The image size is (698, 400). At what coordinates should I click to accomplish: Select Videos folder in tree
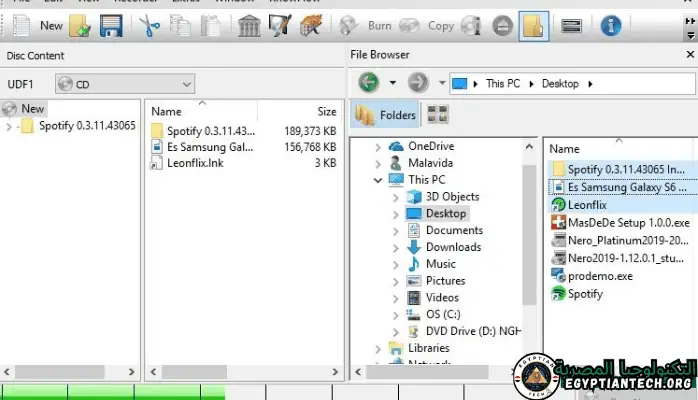442,298
